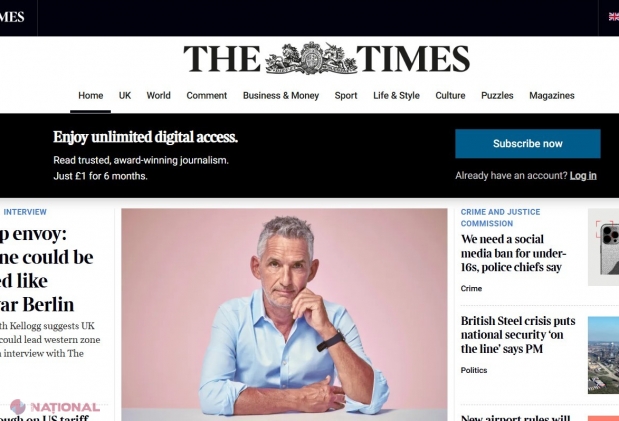The width and height of the screenshot is (619, 421).
Task: Navigate to the Sport section
Action: pos(346,96)
